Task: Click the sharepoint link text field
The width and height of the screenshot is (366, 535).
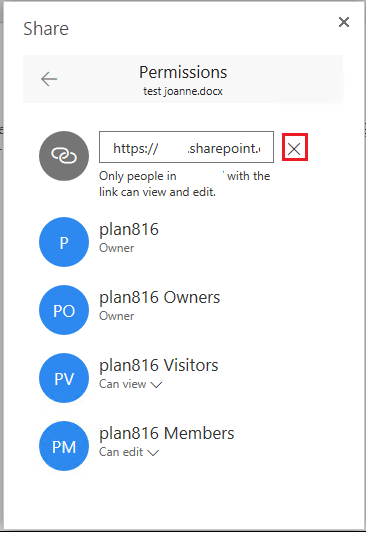Action: click(x=186, y=147)
